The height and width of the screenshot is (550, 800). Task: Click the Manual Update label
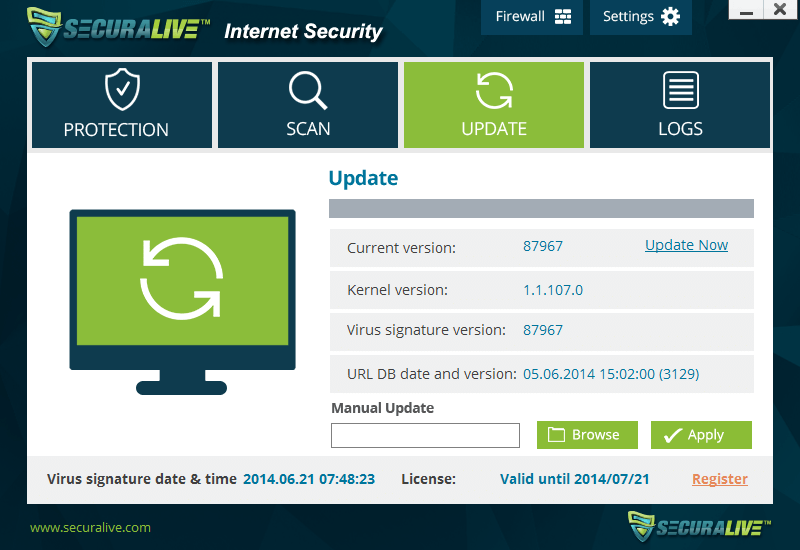[x=383, y=408]
